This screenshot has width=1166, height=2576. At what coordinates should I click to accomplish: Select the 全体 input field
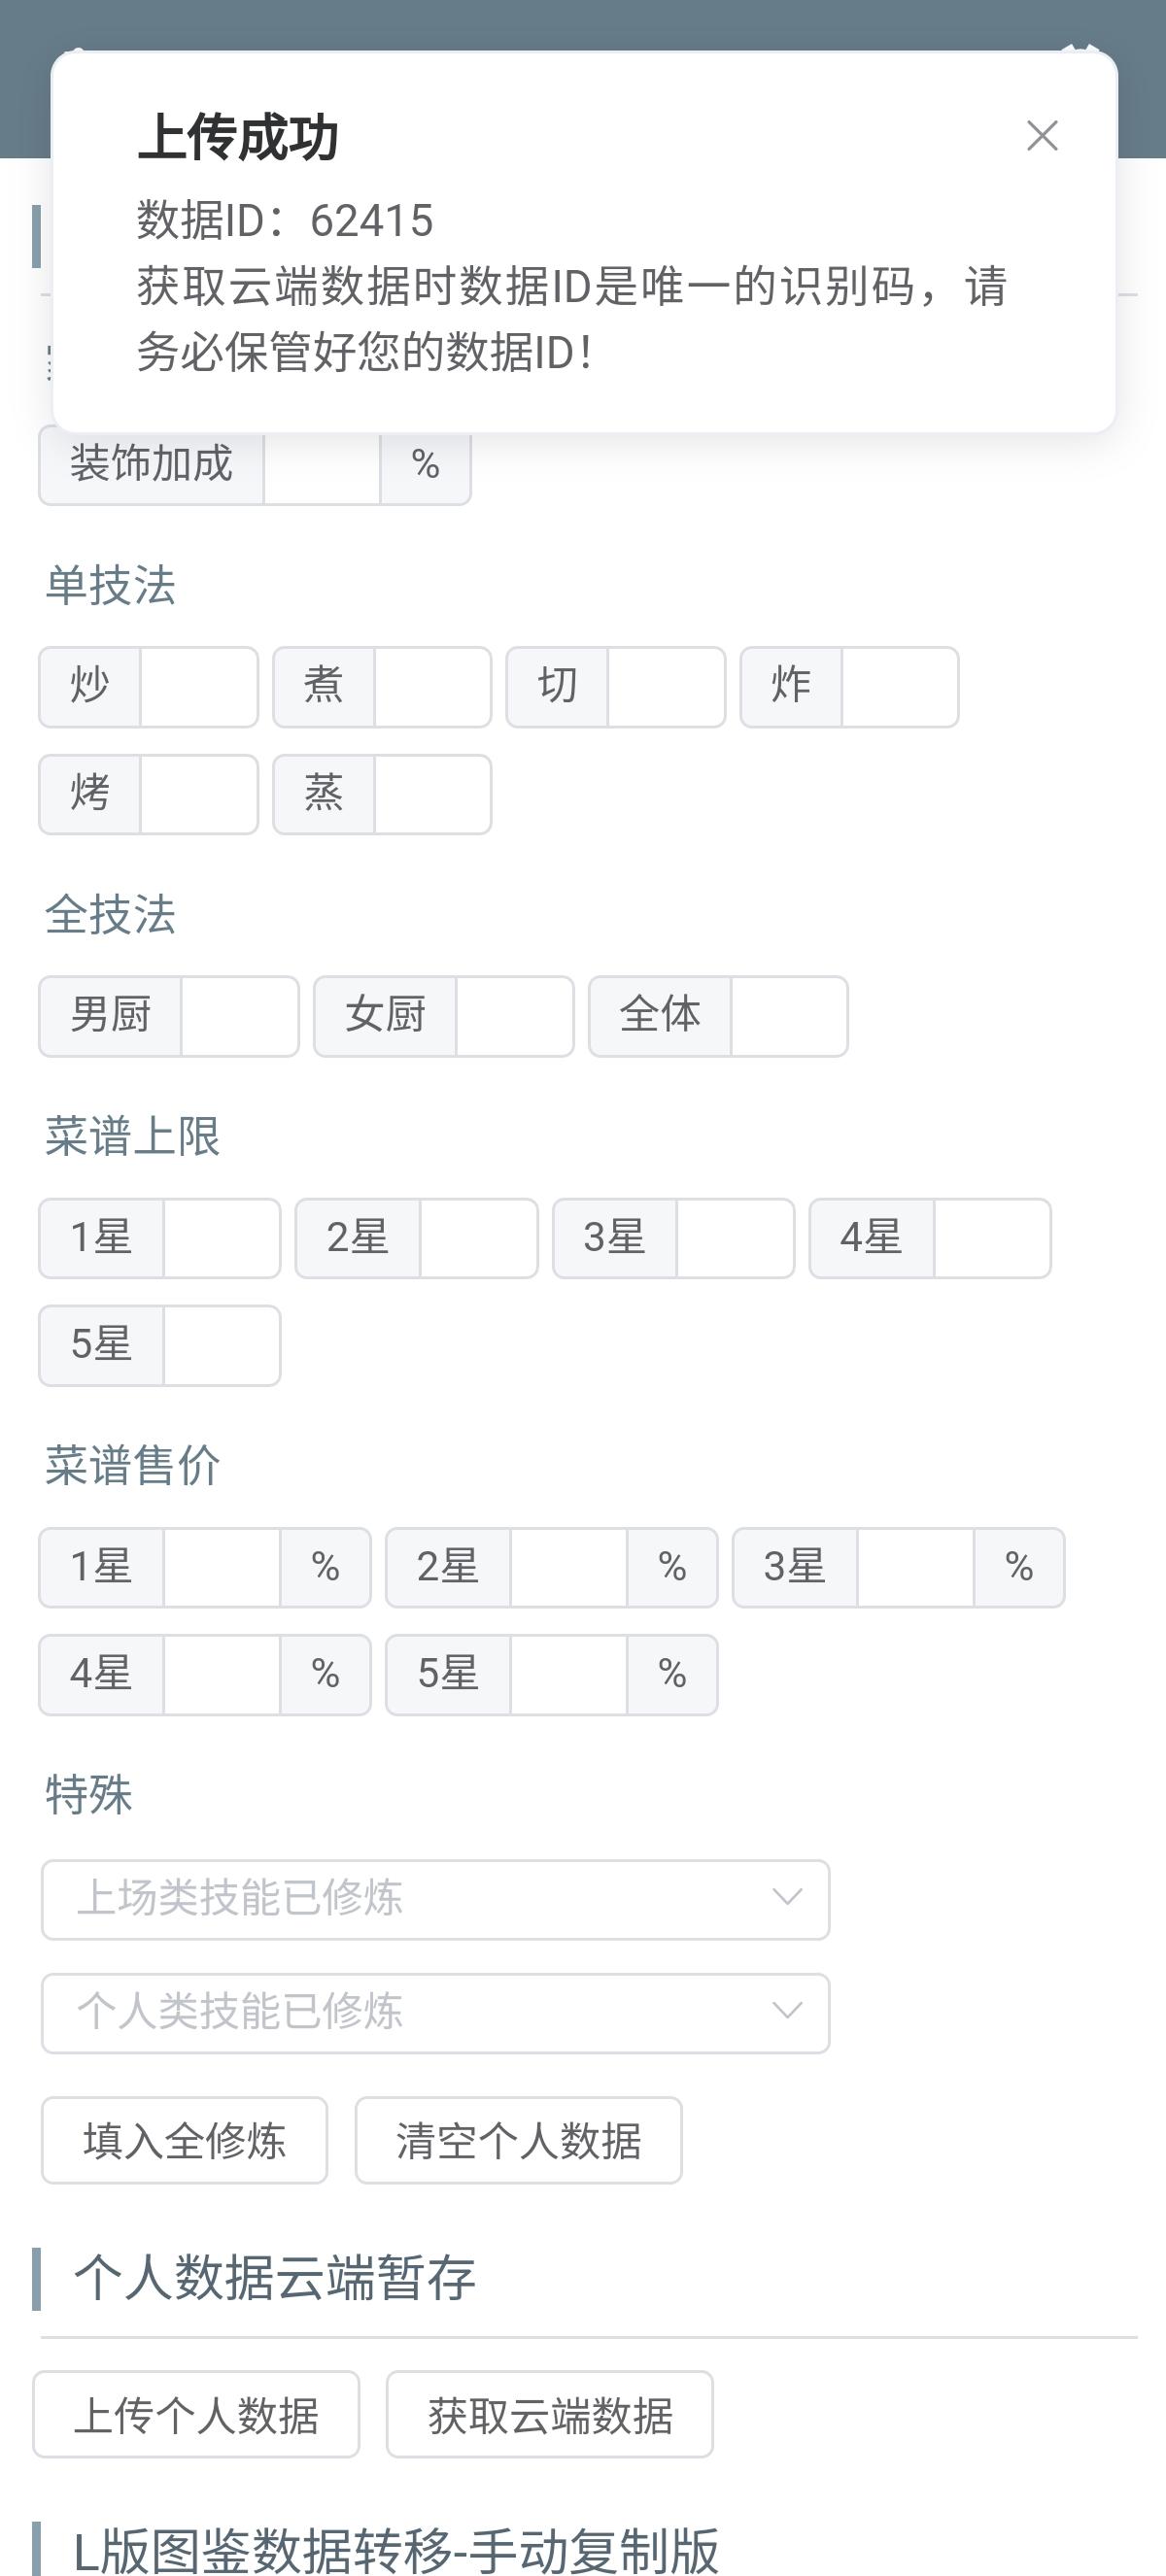click(x=789, y=1016)
